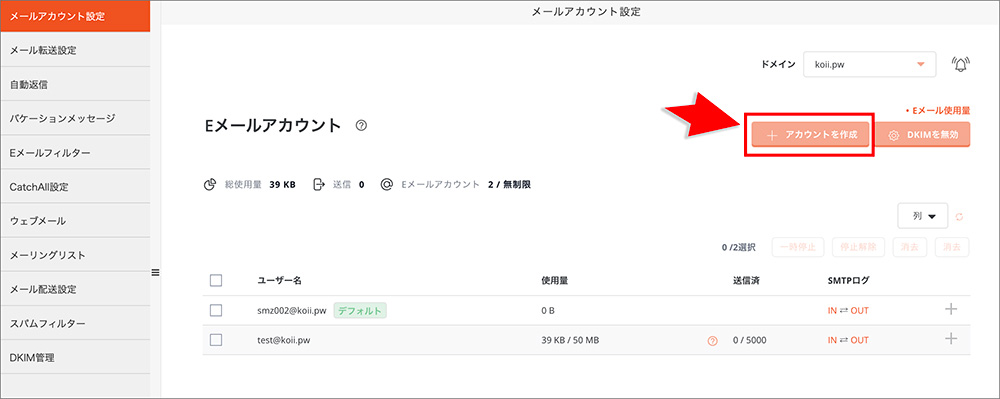This screenshot has width=1000, height=399.
Task: Click the 使用量 column header
Action: (554, 280)
